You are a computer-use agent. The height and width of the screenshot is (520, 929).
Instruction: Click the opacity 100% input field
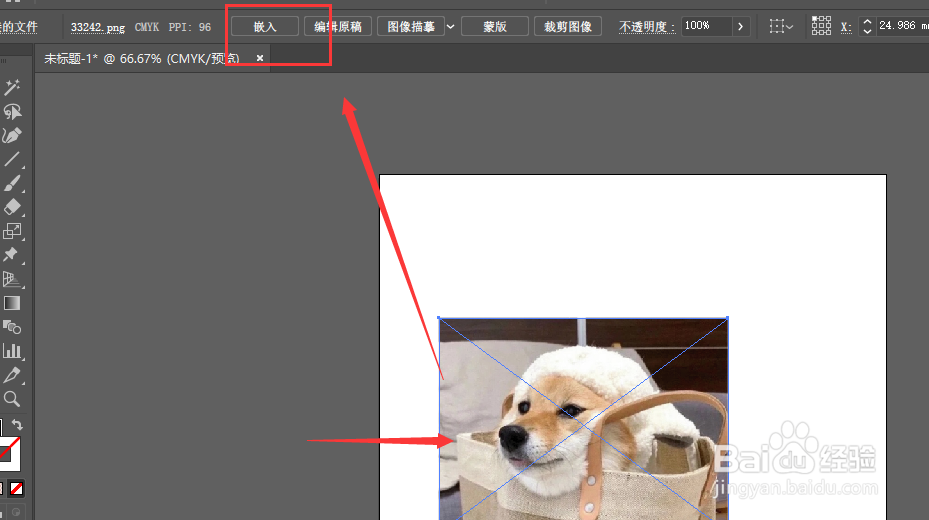tap(706, 26)
